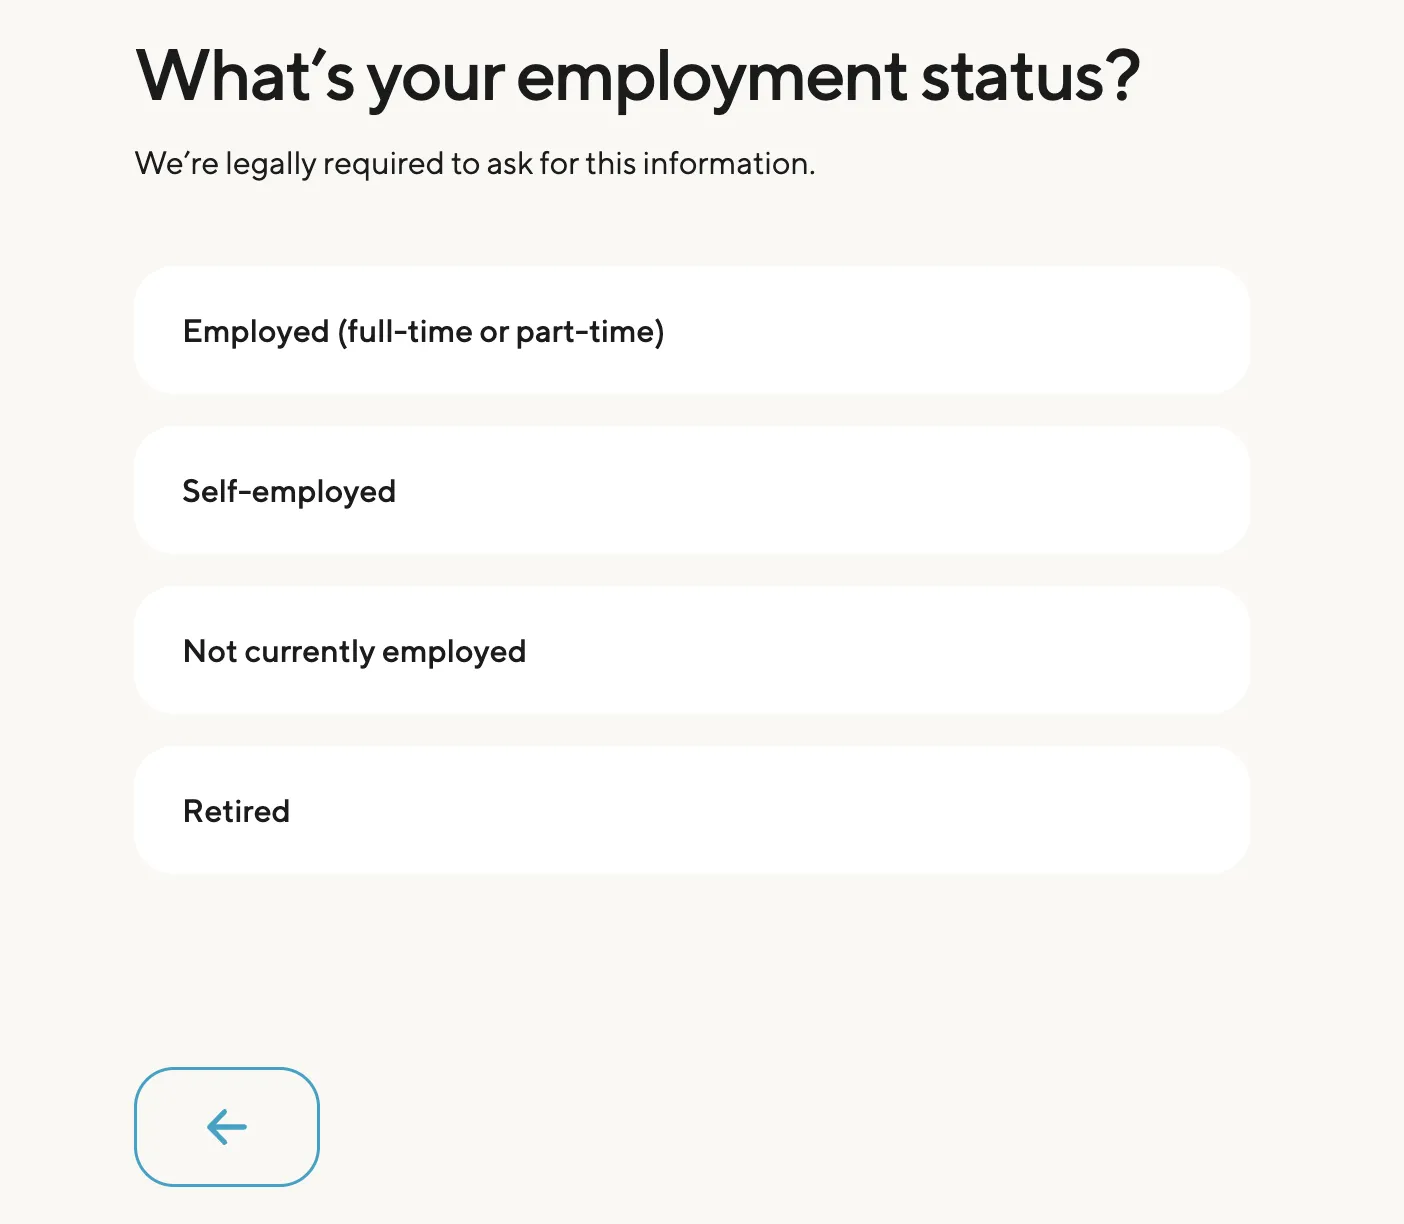
Task: Tap the third option in the list
Action: coord(691,650)
